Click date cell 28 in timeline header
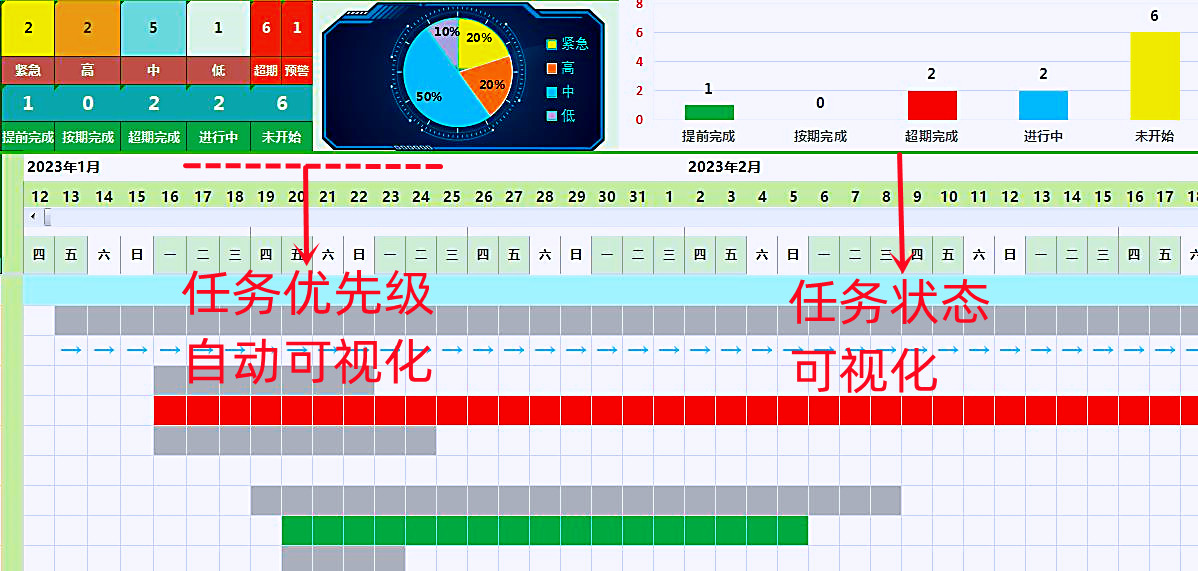1198x571 pixels. pyautogui.click(x=545, y=197)
